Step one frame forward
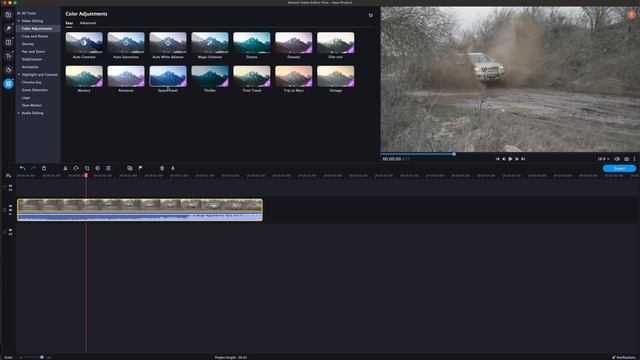Screen dimensions: 640x360 (517, 159)
